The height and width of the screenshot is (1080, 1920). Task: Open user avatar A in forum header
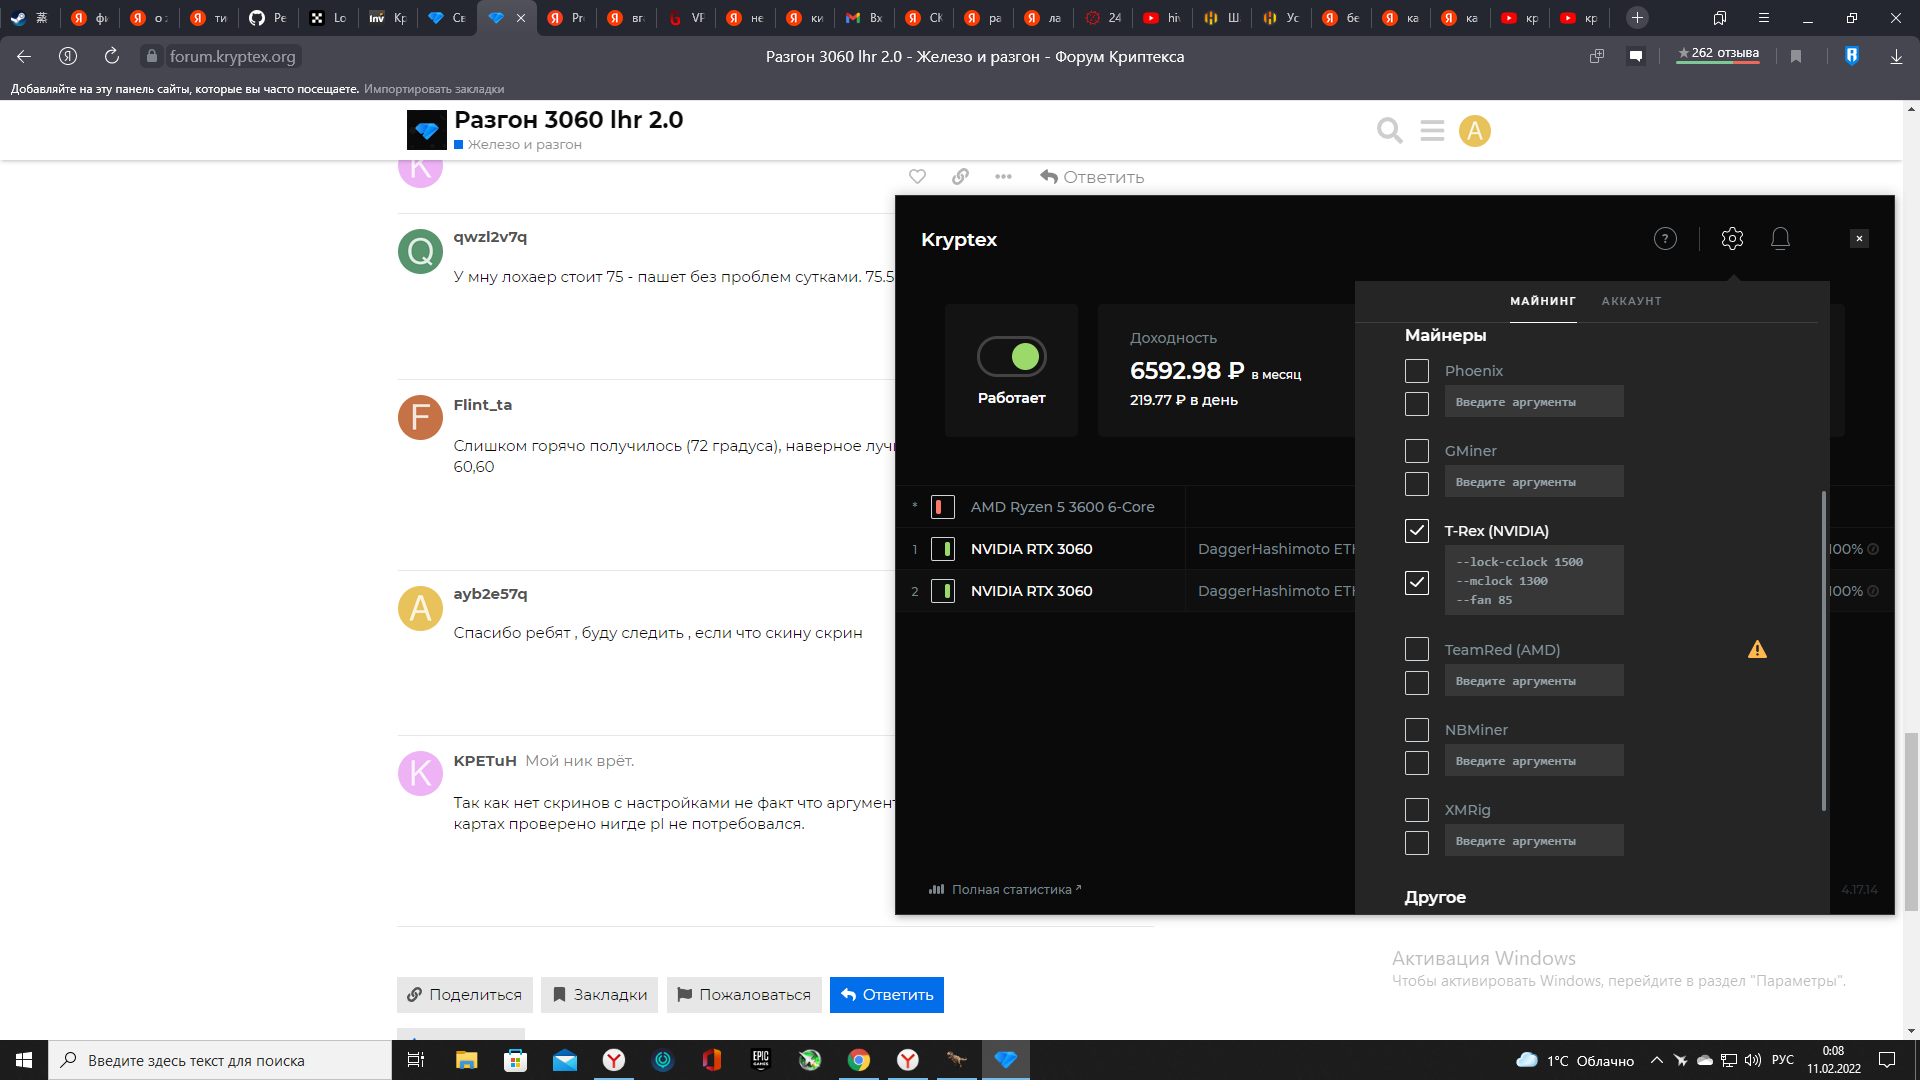(x=1475, y=131)
